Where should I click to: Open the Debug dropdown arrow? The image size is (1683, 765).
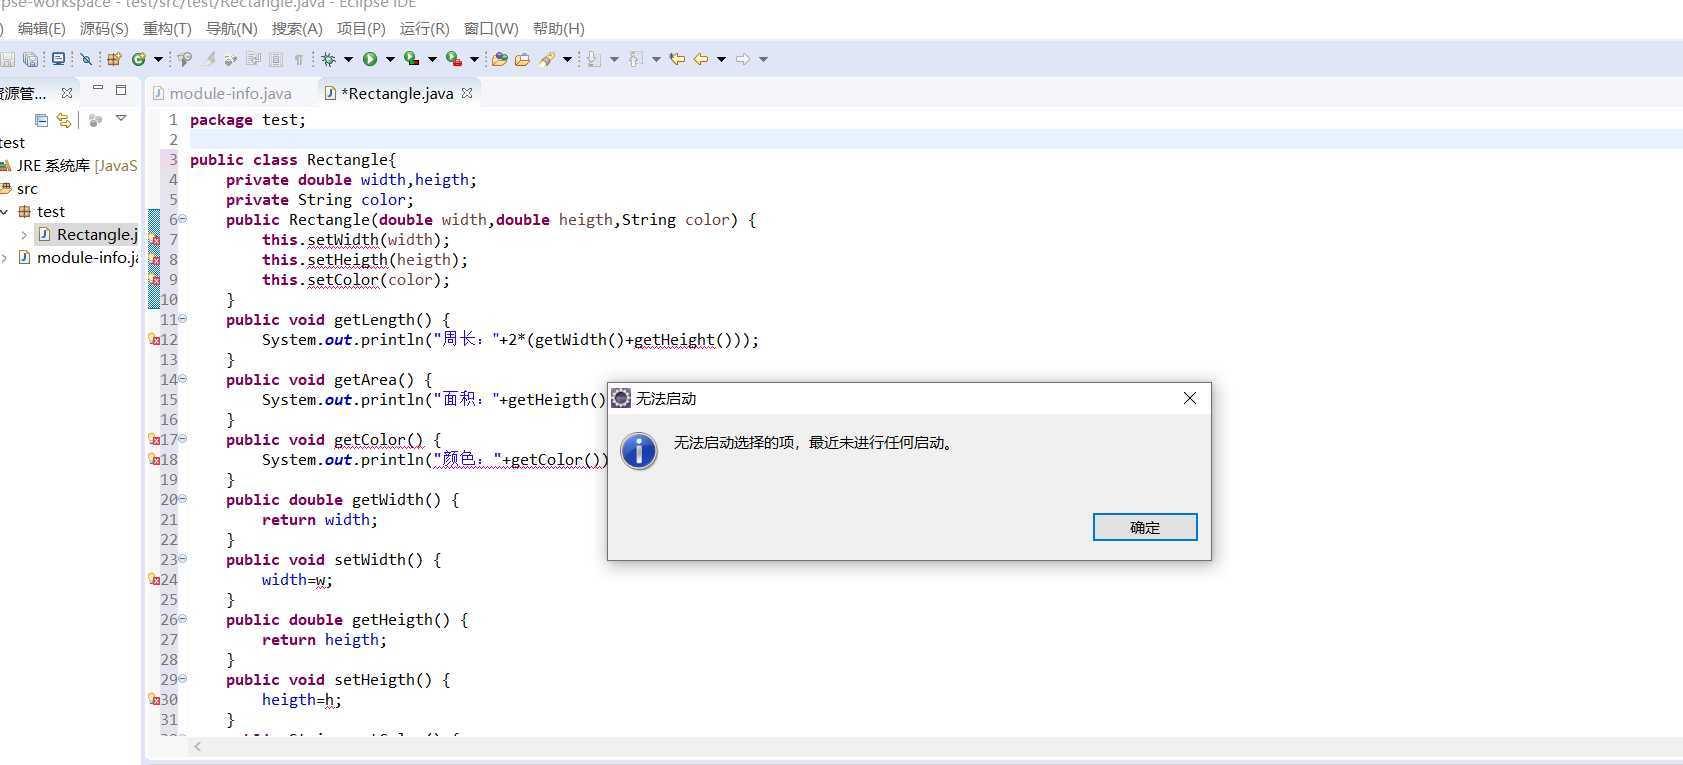point(348,59)
